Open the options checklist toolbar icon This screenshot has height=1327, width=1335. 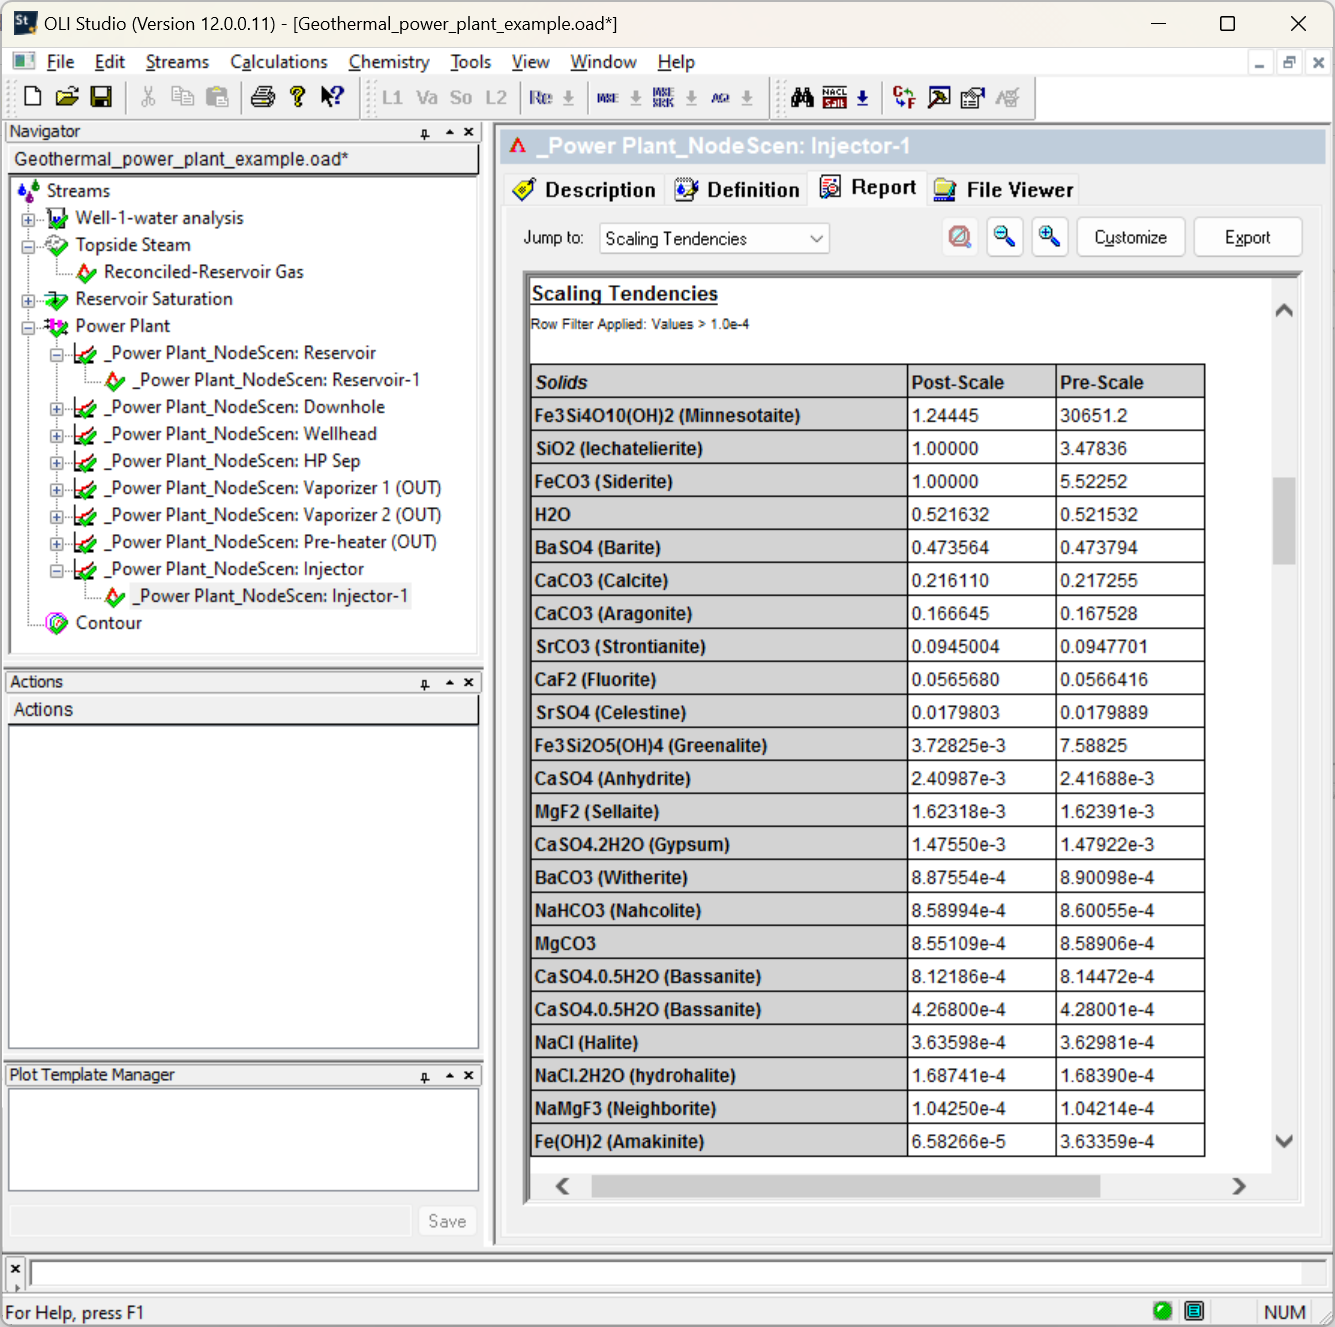[972, 97]
